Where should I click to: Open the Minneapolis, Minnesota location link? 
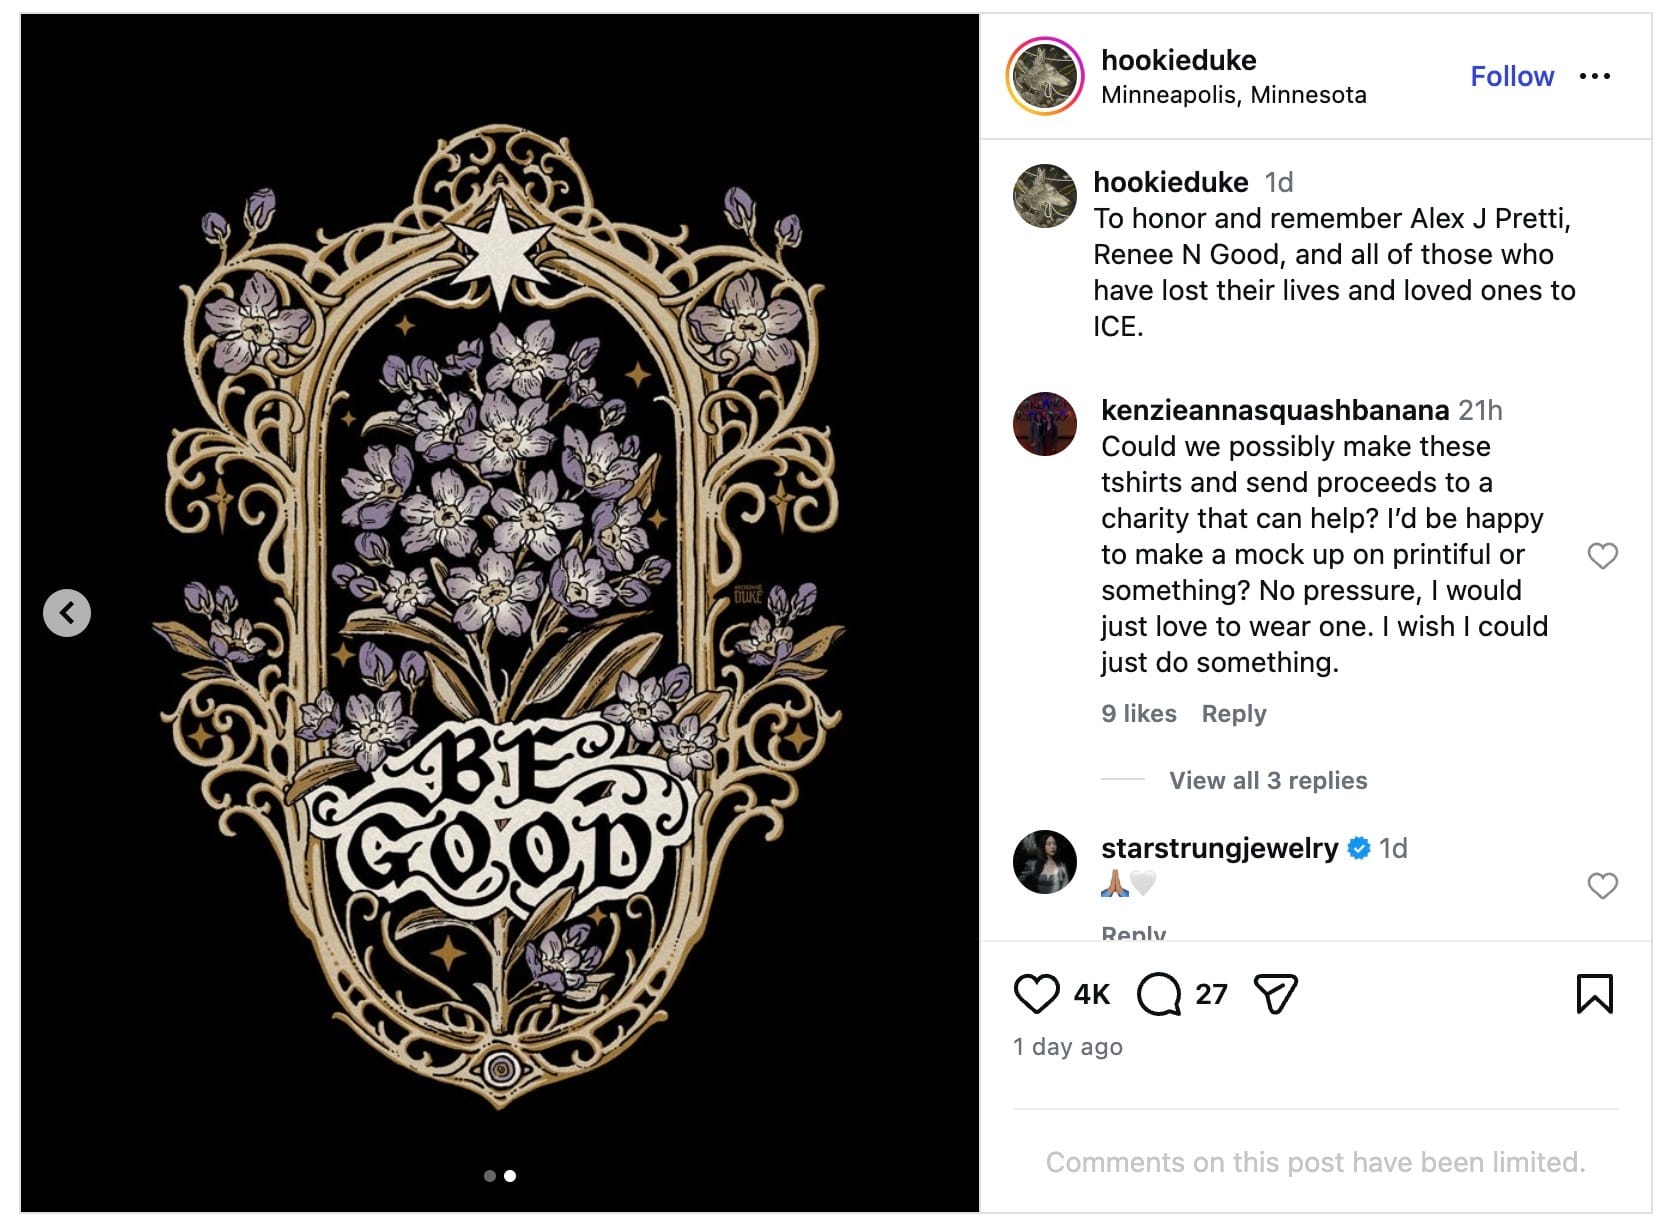tap(1233, 95)
